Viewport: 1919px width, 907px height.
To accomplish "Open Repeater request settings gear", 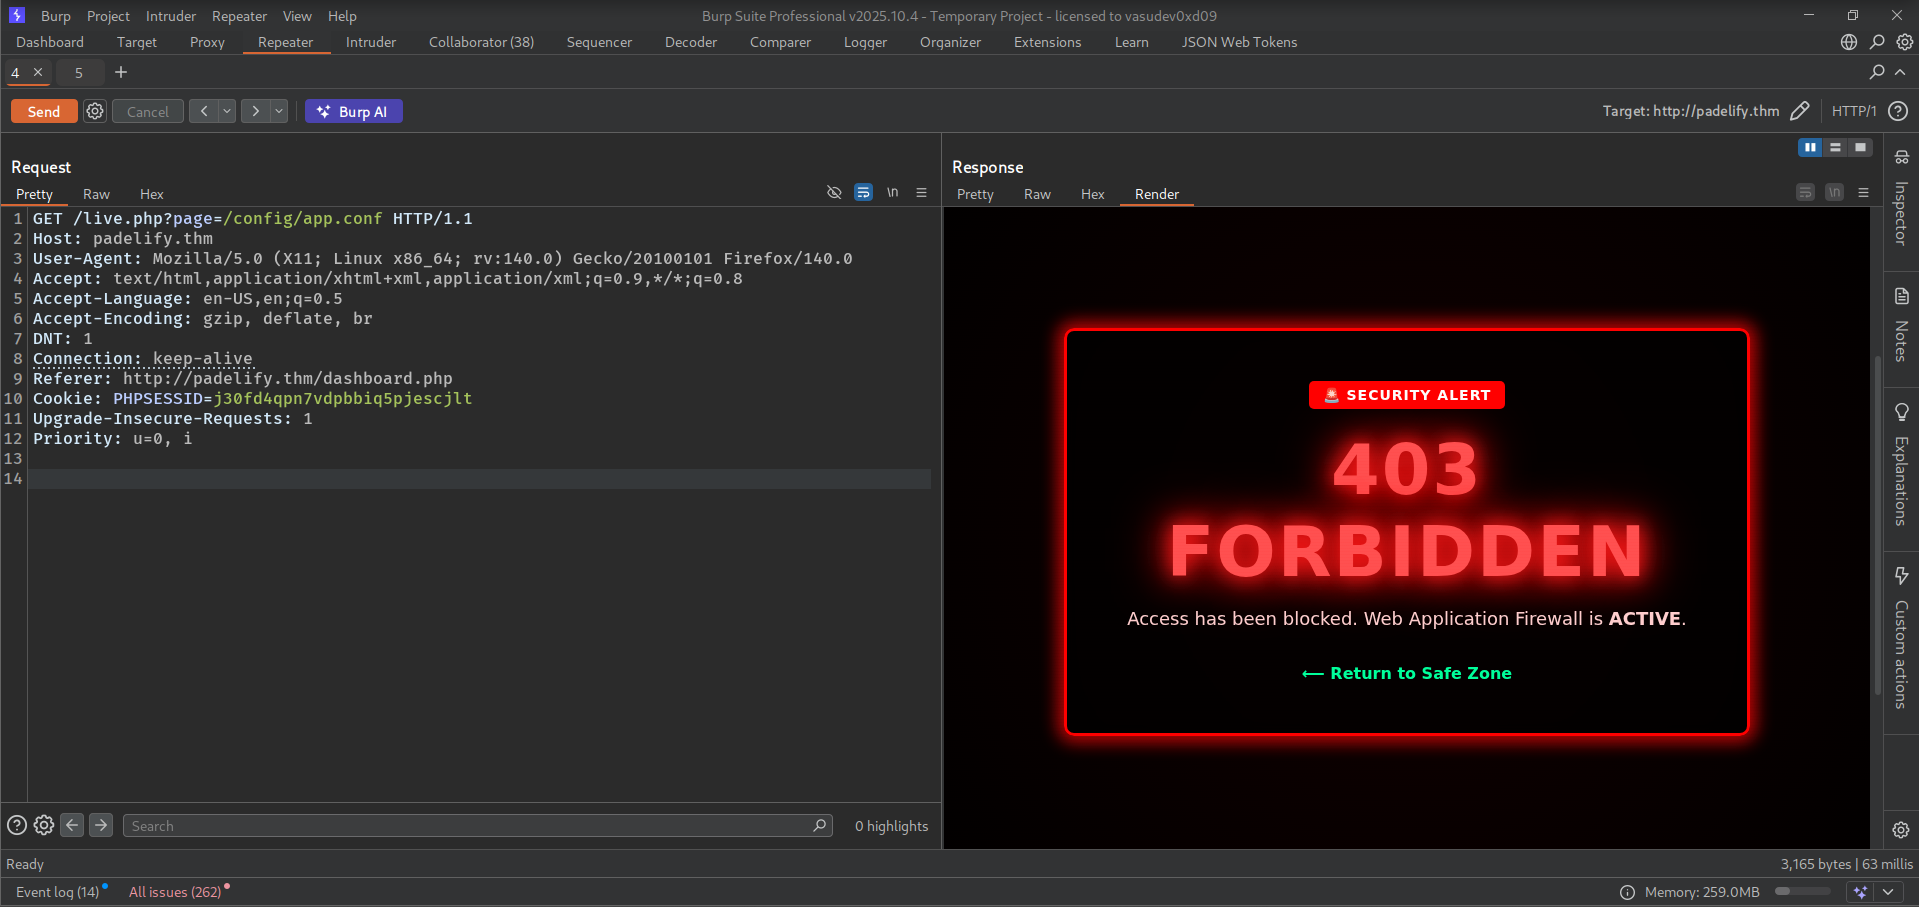I will (94, 111).
